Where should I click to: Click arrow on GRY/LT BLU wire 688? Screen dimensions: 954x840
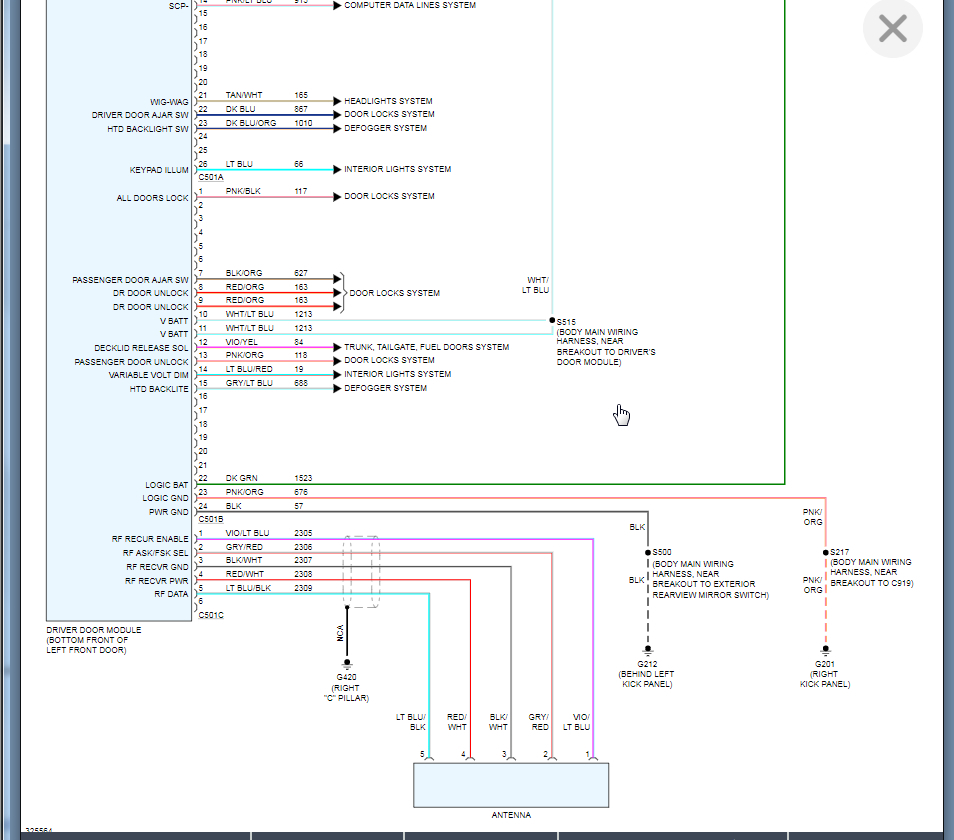click(337, 388)
